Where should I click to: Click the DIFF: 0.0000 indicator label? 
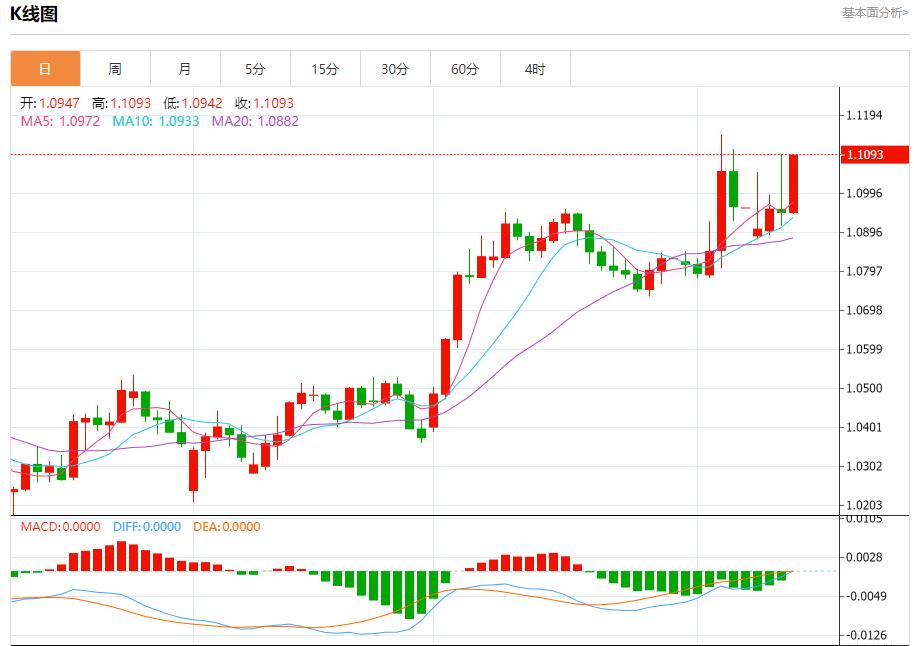tap(145, 527)
